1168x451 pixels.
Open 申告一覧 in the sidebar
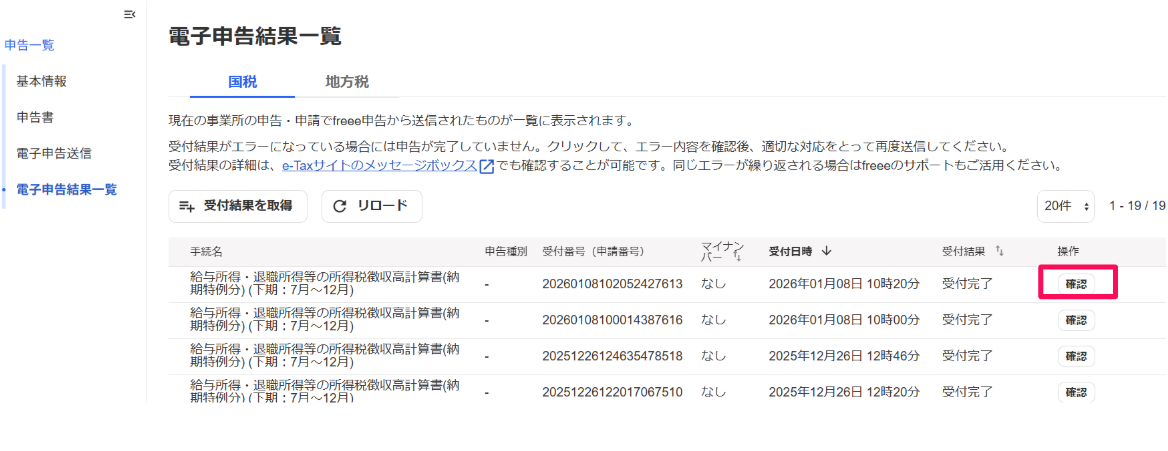(x=29, y=45)
